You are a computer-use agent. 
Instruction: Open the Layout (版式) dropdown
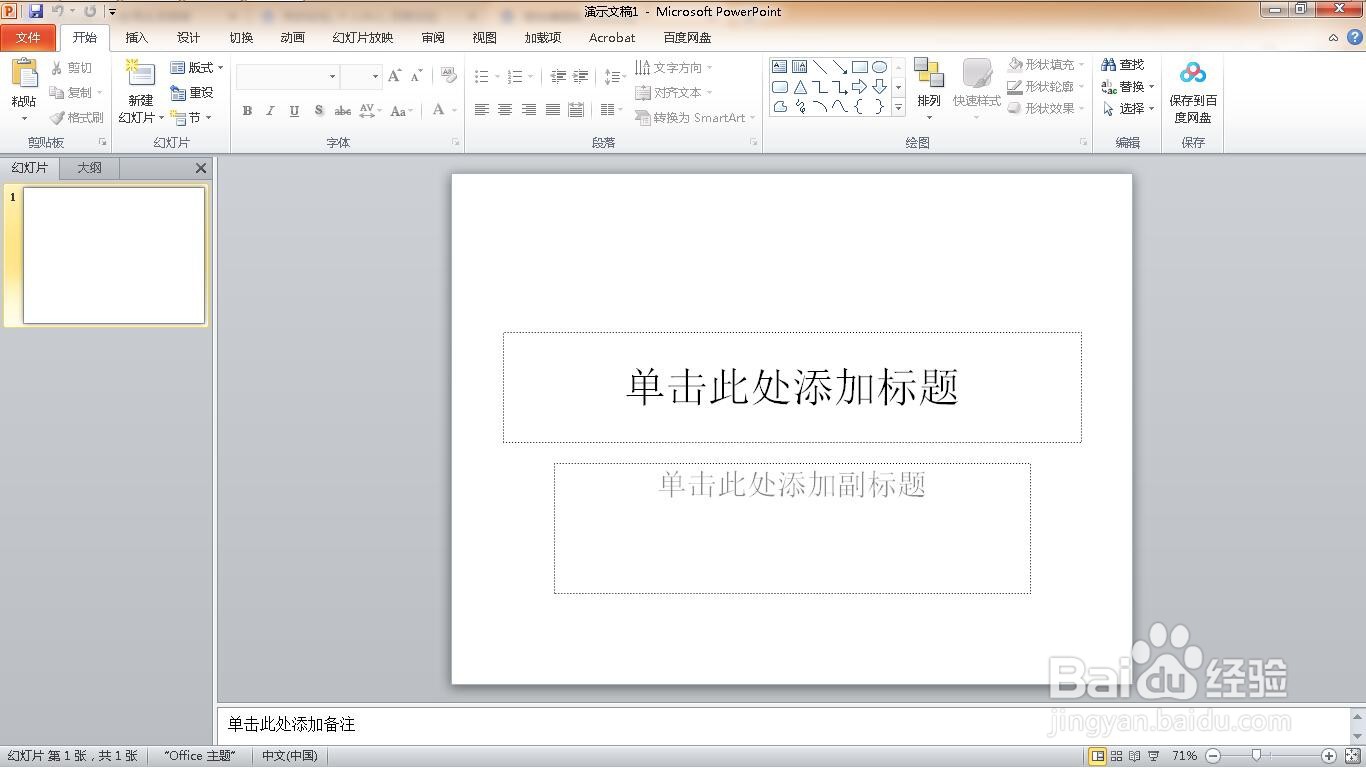click(x=197, y=67)
